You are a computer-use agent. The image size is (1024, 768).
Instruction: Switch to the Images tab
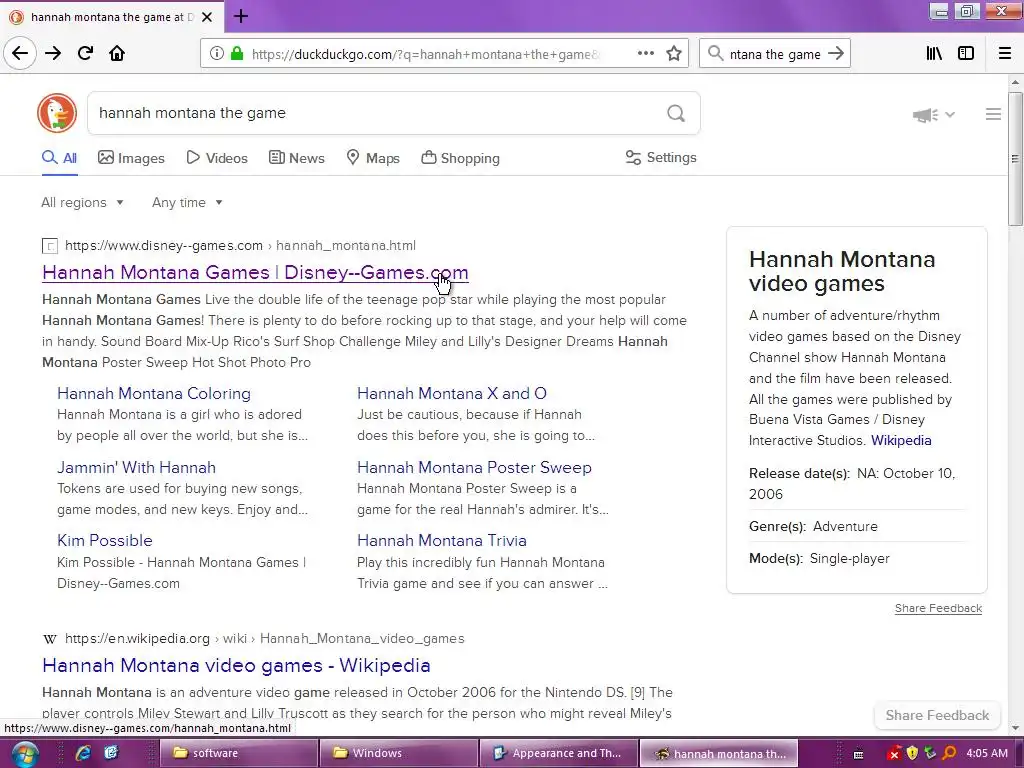[131, 158]
